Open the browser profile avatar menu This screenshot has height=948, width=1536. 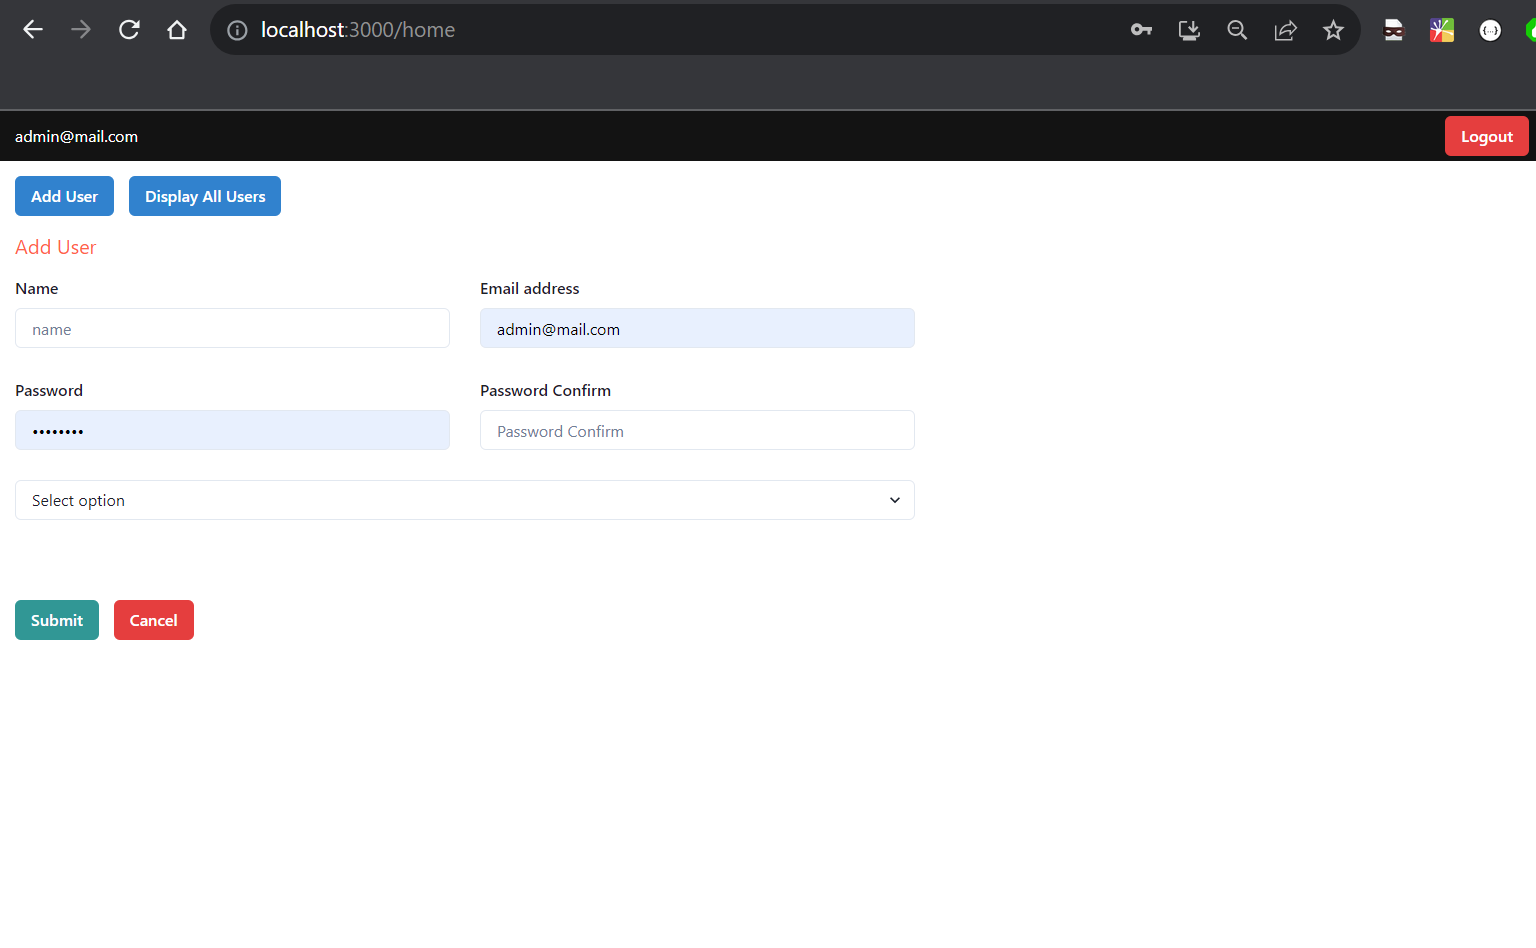(x=1530, y=30)
